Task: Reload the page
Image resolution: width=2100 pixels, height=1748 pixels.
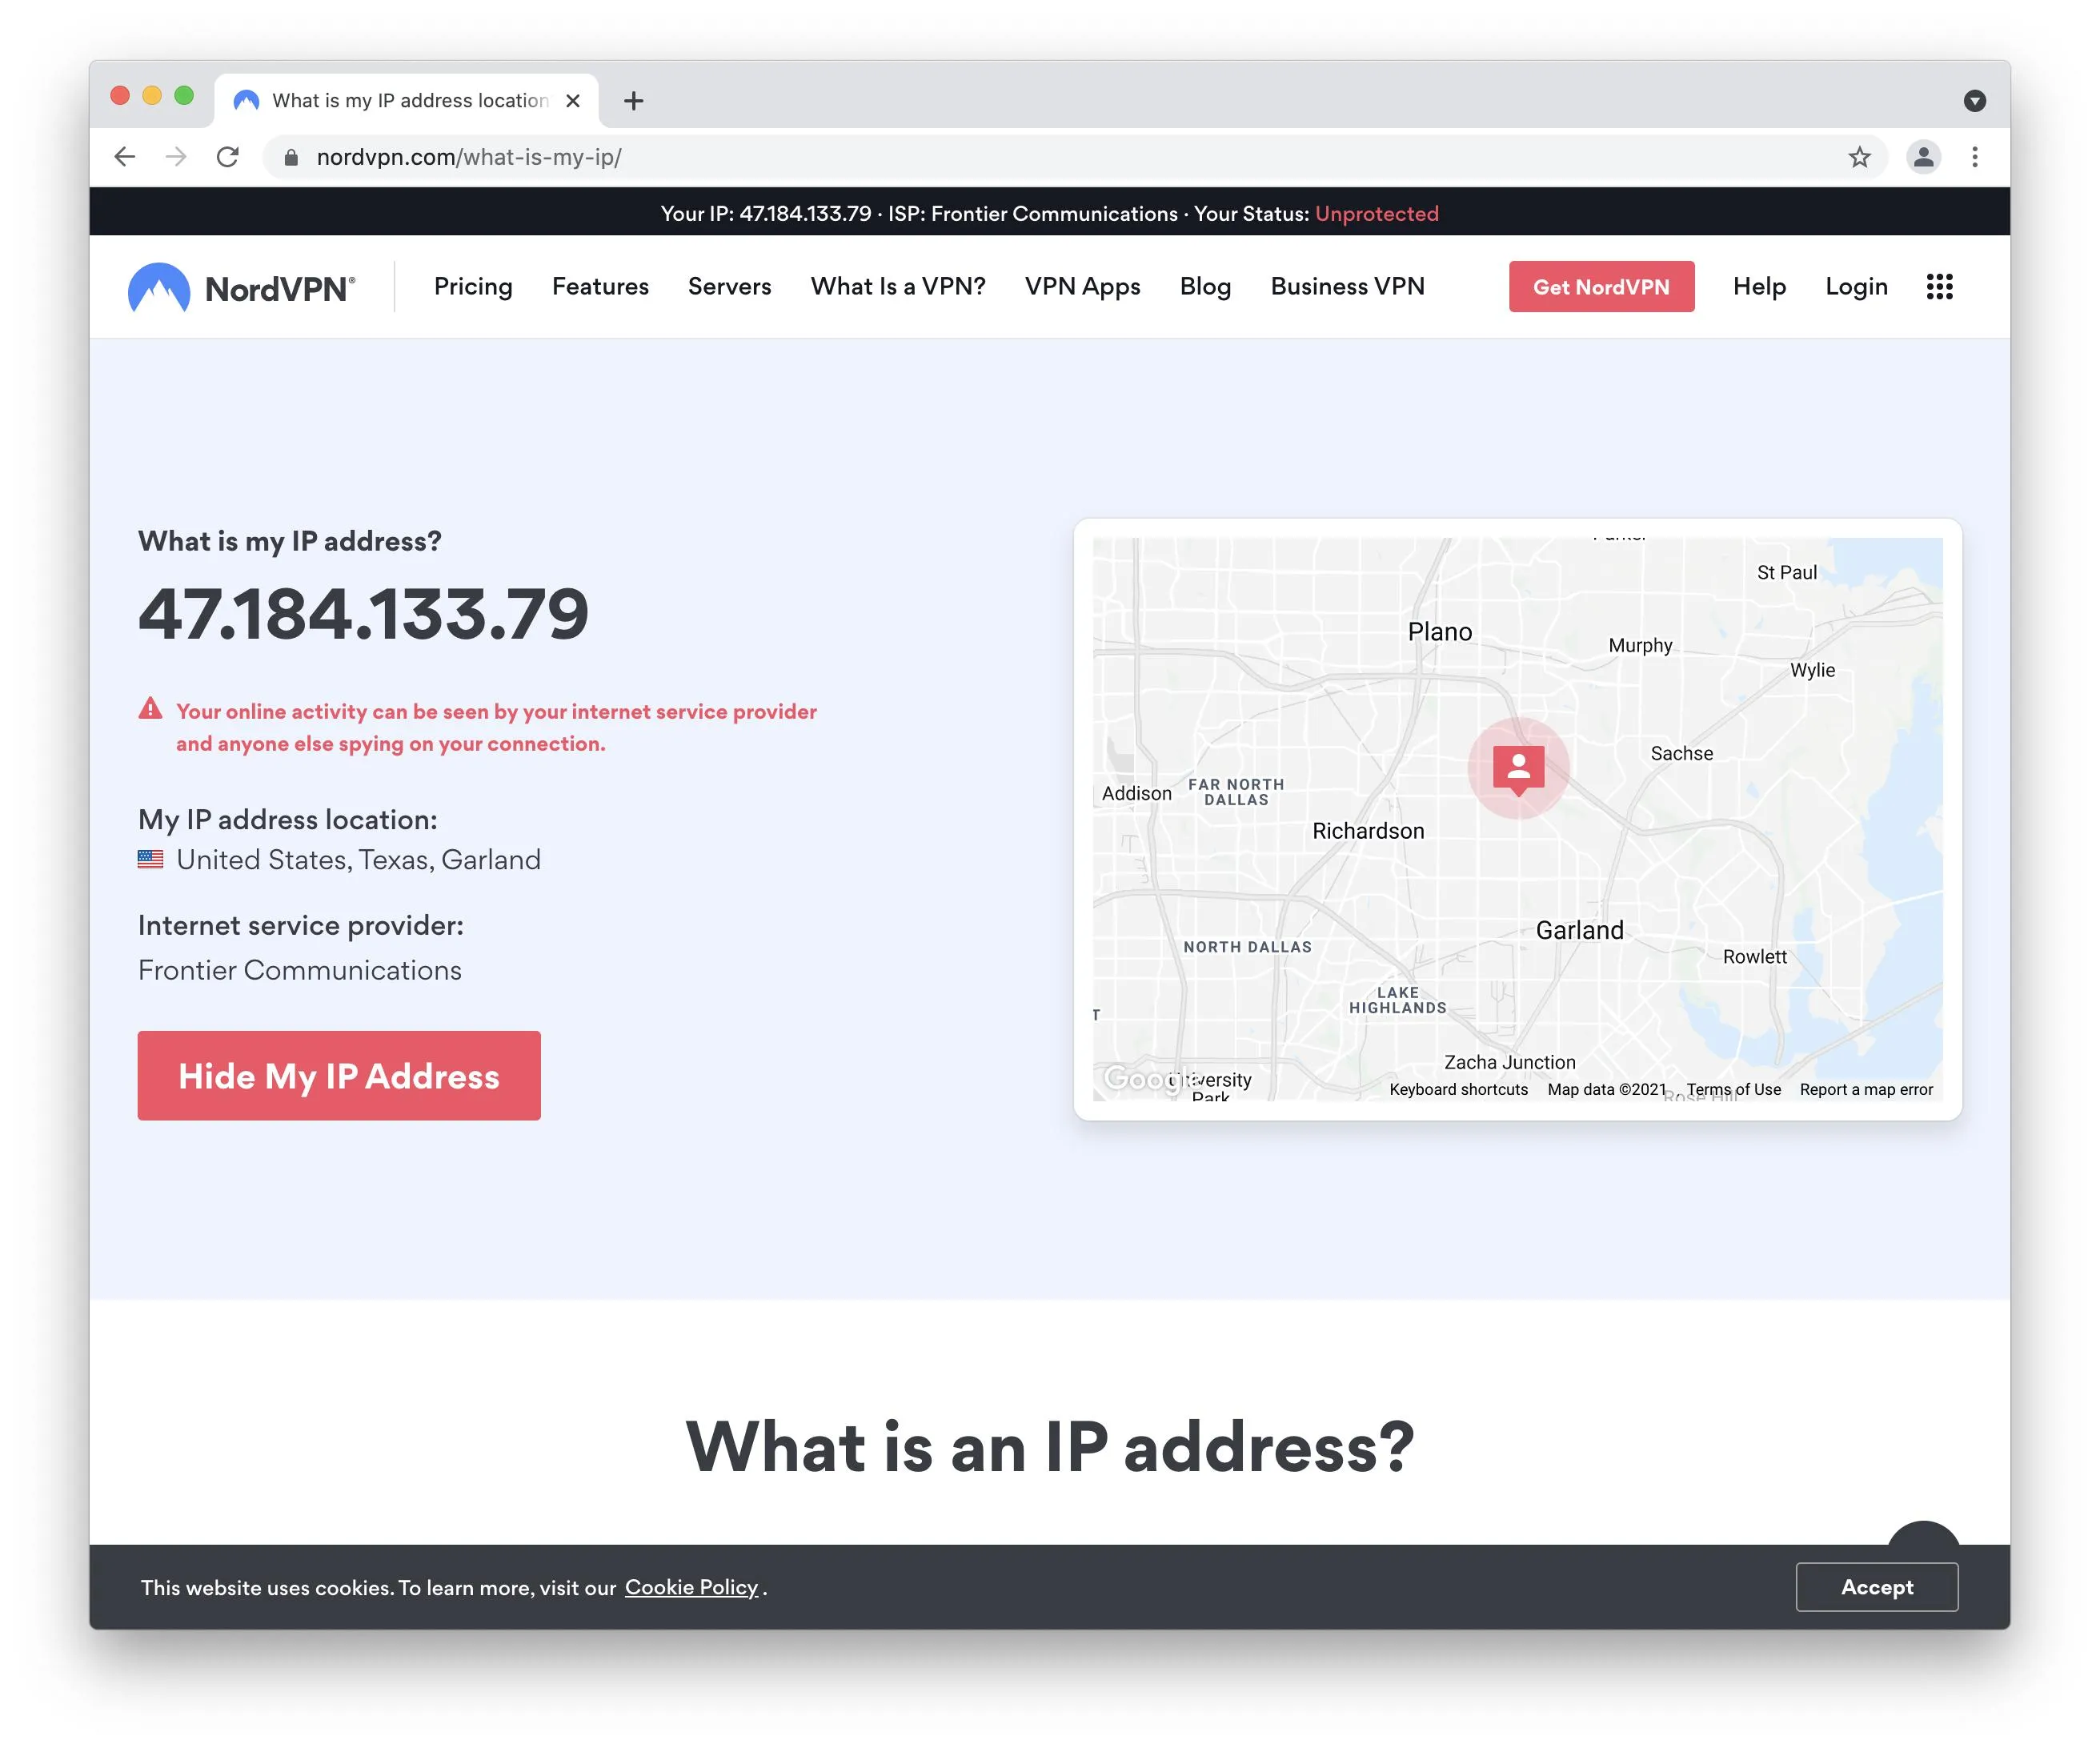Action: [x=228, y=157]
